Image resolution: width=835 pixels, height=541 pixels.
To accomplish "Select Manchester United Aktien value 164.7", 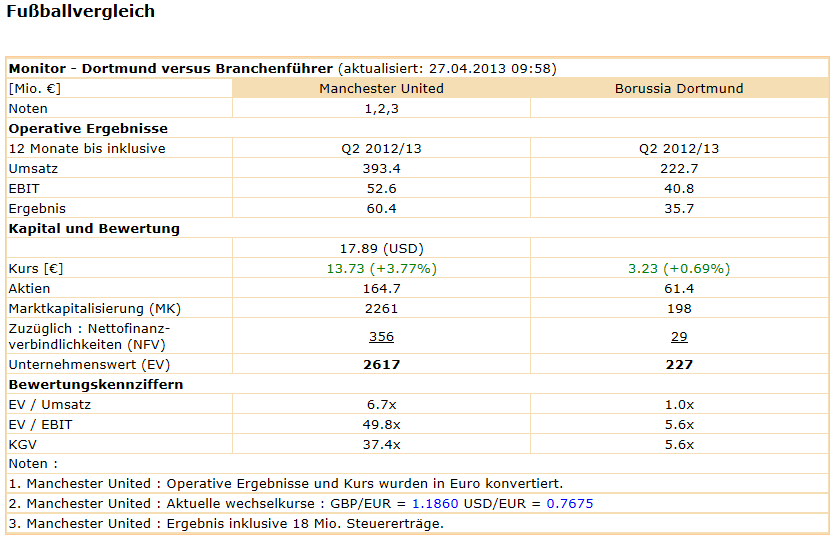I will (x=381, y=289).
